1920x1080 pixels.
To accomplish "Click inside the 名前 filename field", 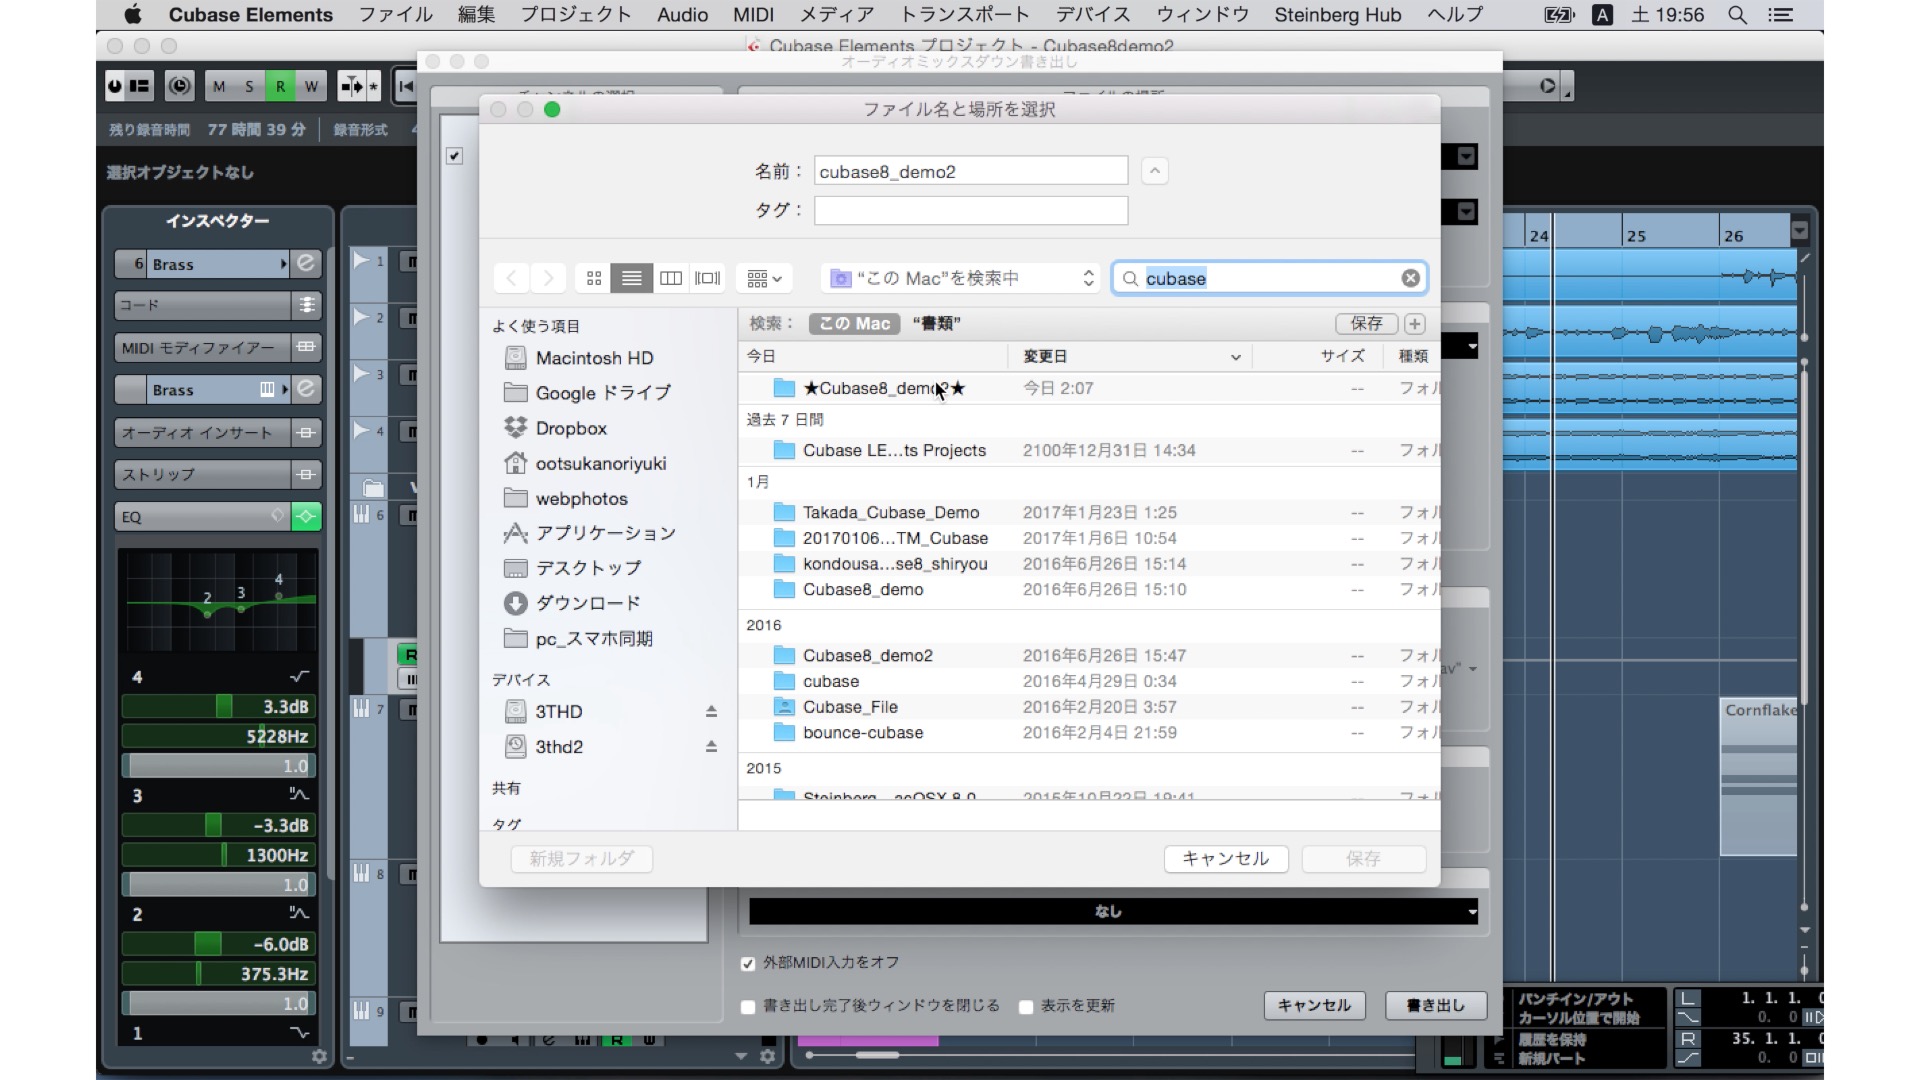I will pyautogui.click(x=970, y=170).
